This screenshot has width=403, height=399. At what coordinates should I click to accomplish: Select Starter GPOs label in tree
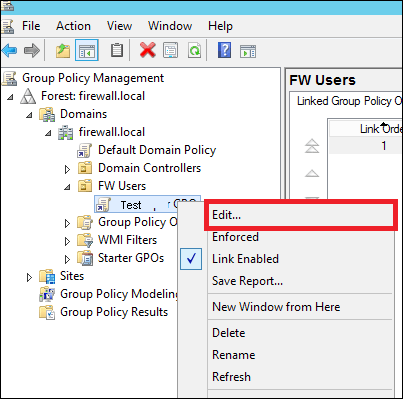tap(131, 258)
